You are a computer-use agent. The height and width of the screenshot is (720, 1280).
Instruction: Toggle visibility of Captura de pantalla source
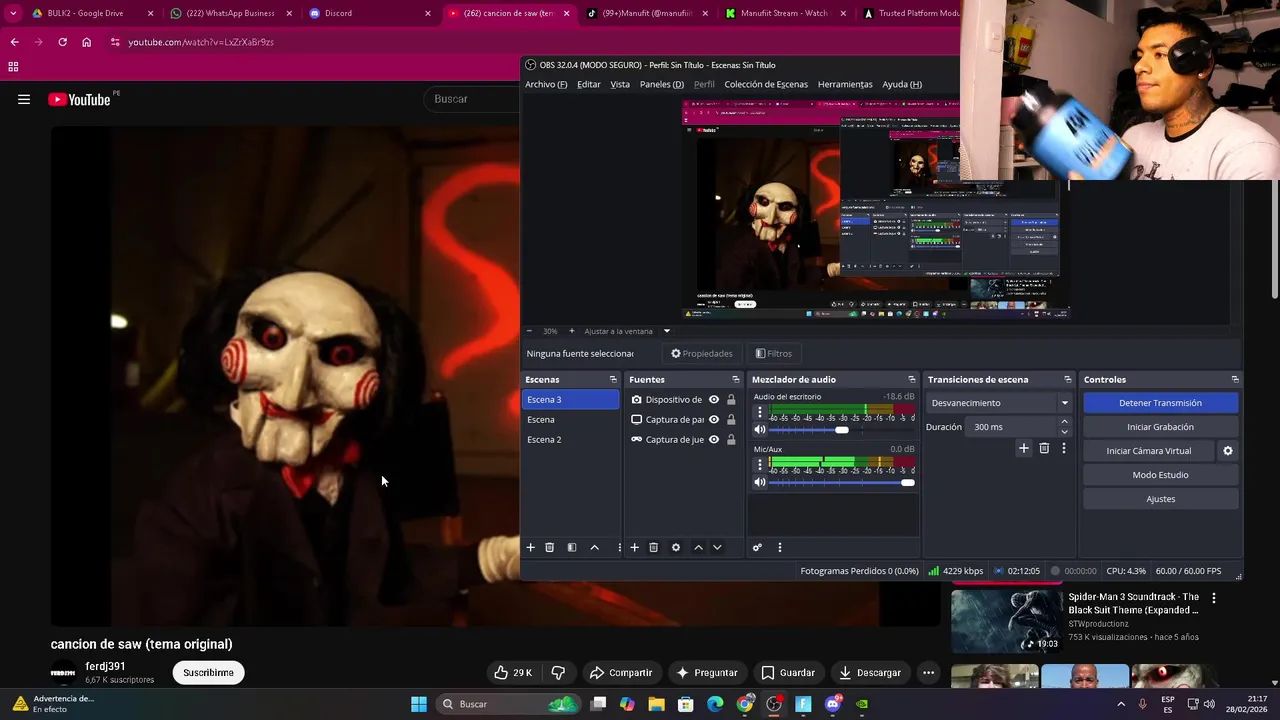(x=713, y=419)
